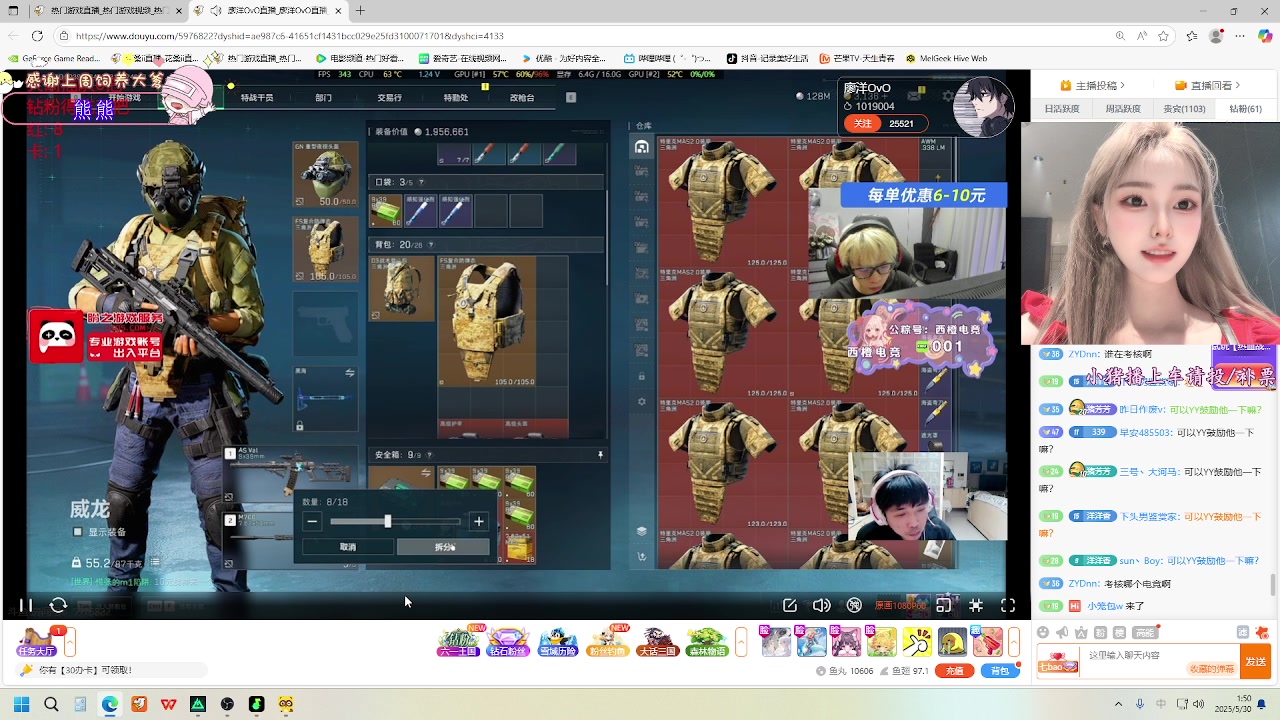1280x720 pixels.
Task: Click the horn announcement icon in chat toolbar
Action: 1062,632
